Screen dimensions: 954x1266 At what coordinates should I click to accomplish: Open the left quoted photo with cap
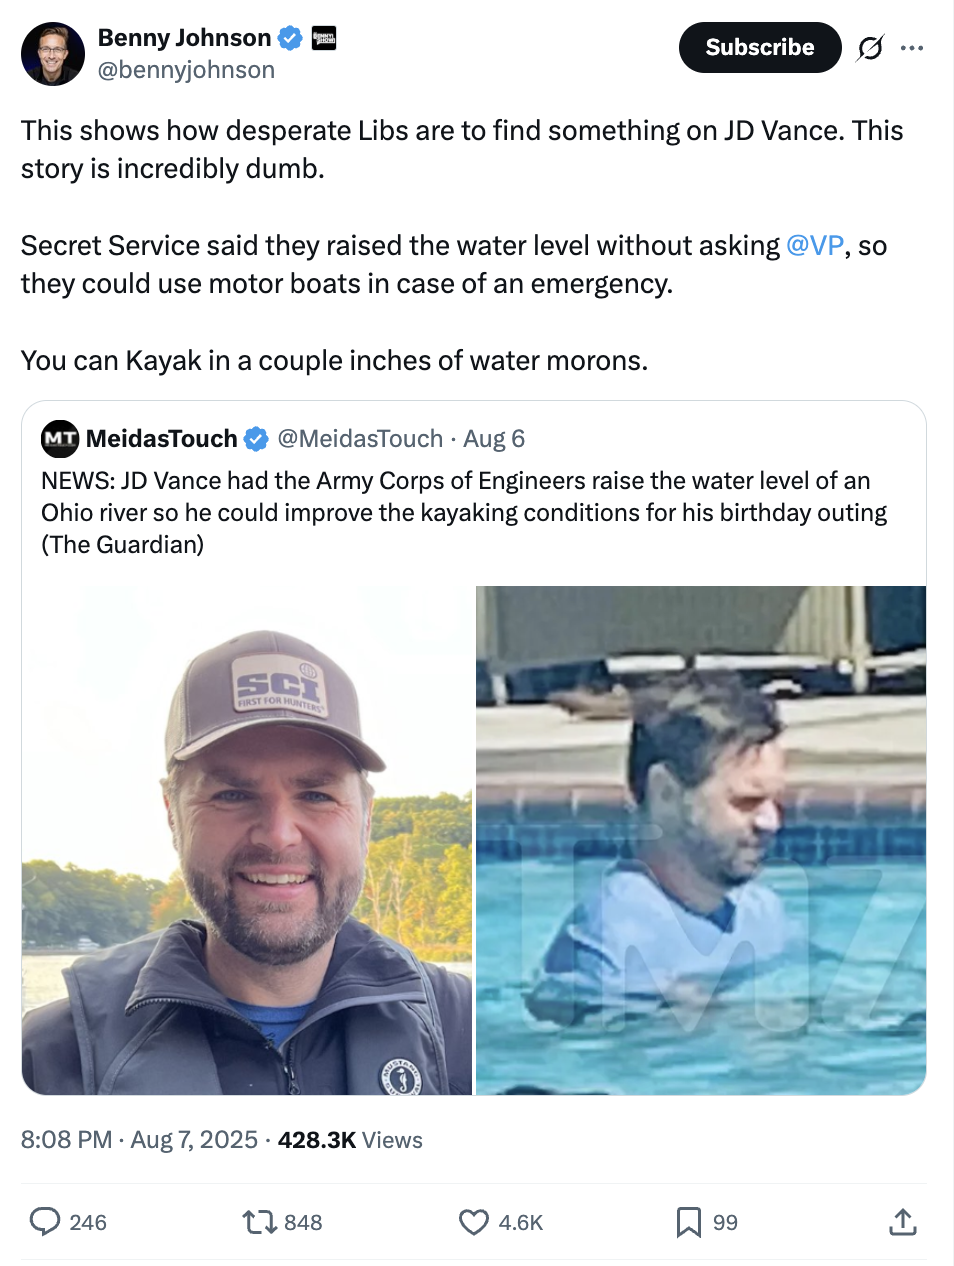[x=247, y=840]
